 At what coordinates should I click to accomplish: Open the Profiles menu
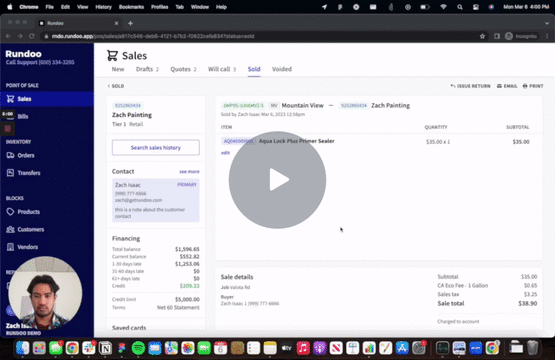click(x=160, y=7)
